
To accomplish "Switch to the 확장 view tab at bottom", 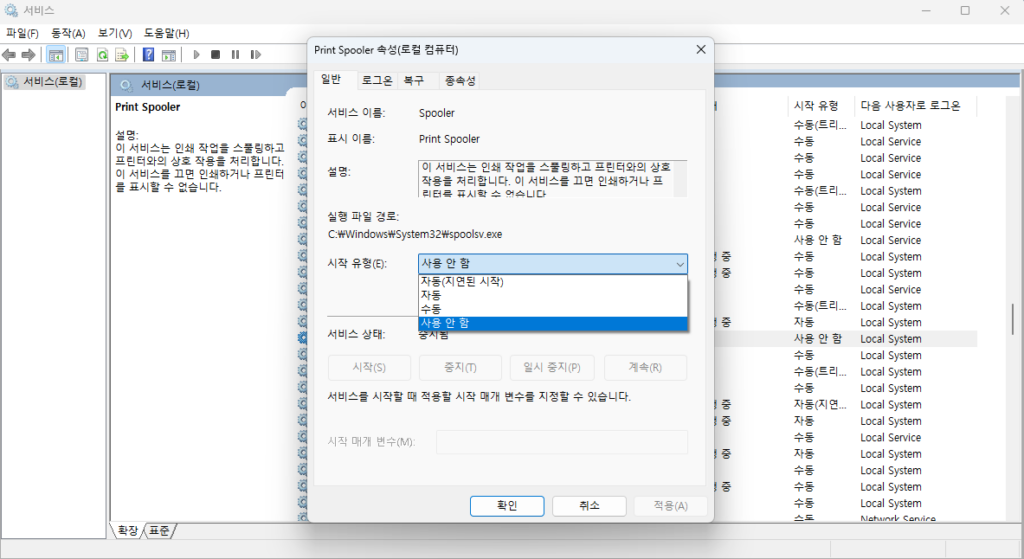I will click(128, 531).
